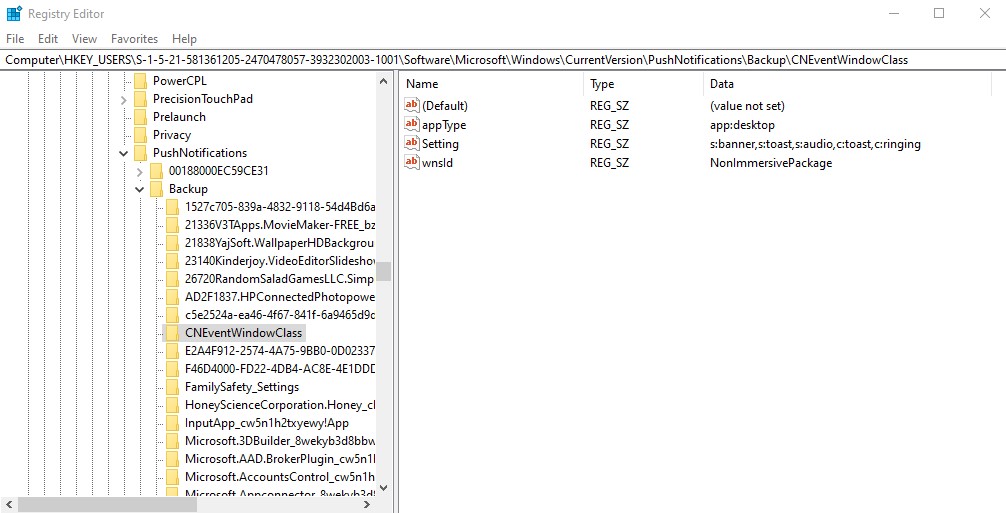This screenshot has width=1006, height=513.
Task: Select the Privacy key label
Action: pyautogui.click(x=172, y=135)
